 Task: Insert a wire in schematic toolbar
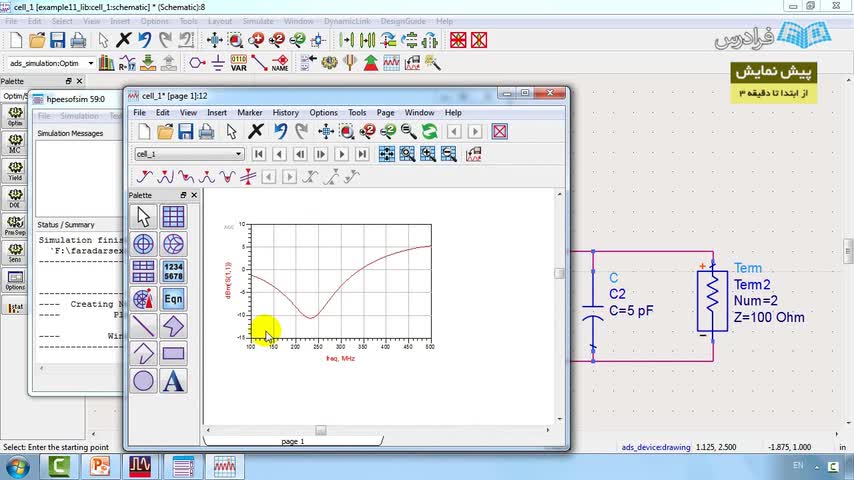point(259,63)
